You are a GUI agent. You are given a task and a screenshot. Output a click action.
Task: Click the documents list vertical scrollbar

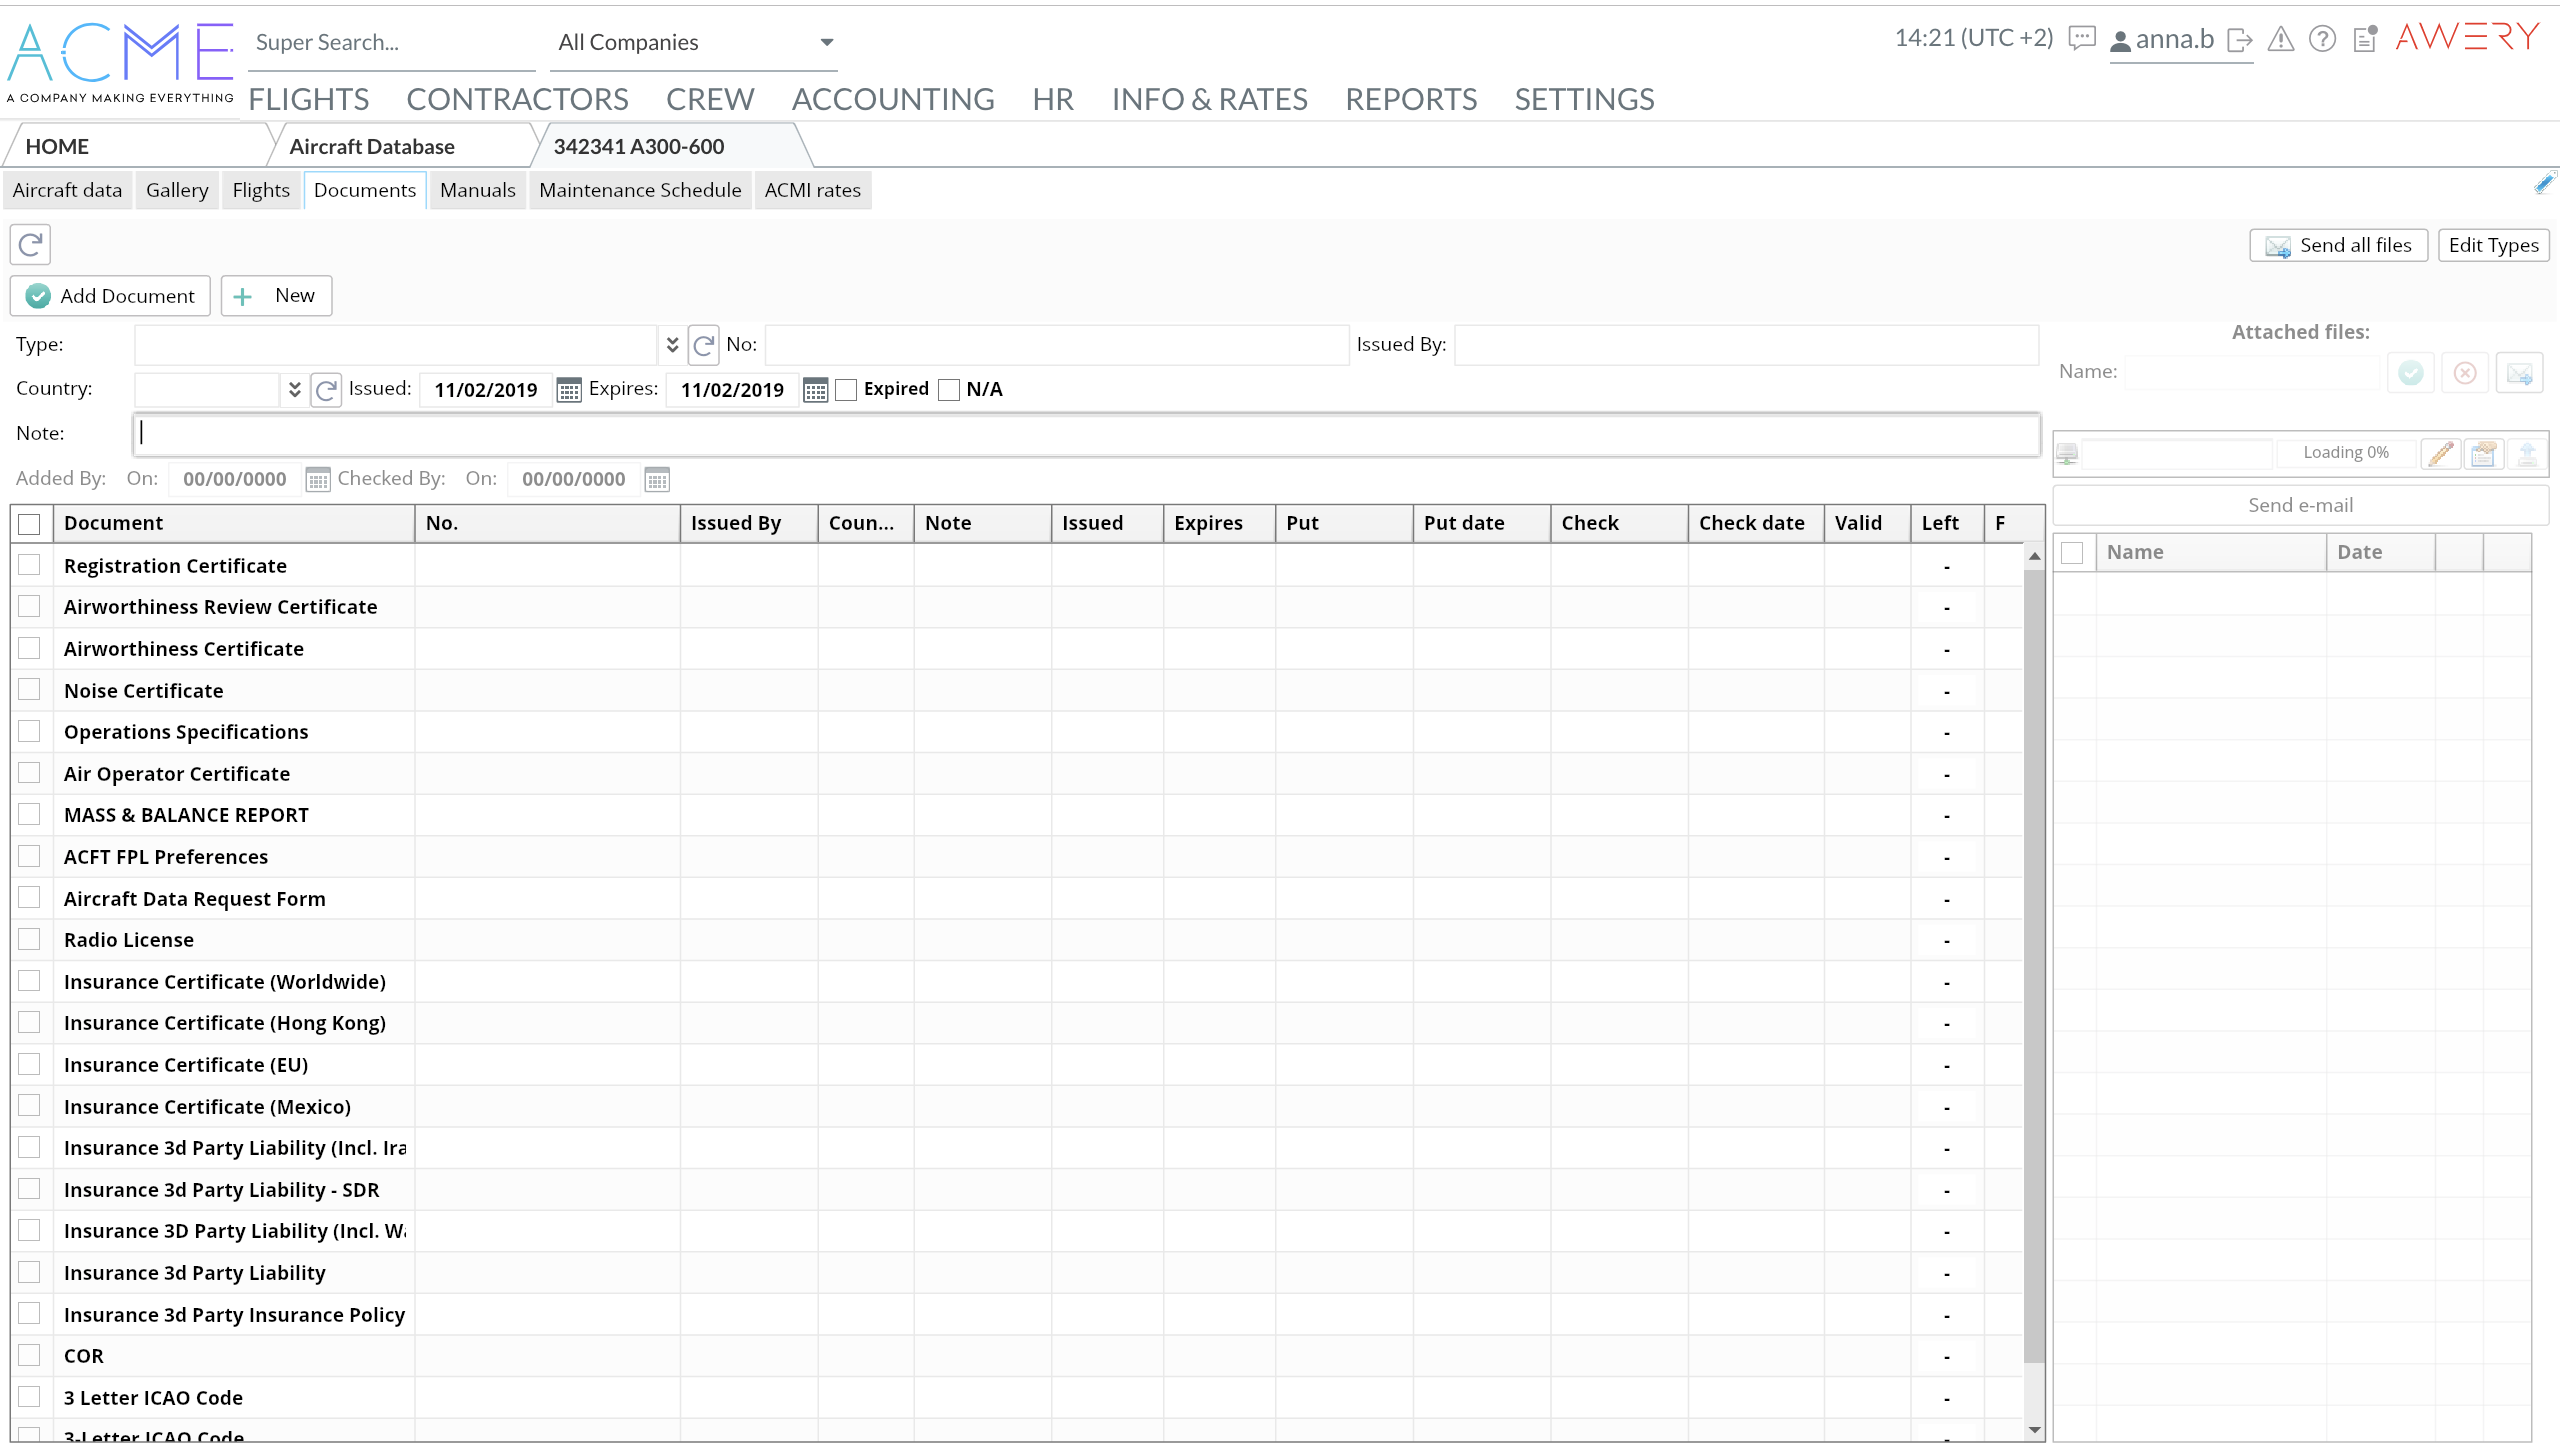(x=2033, y=960)
